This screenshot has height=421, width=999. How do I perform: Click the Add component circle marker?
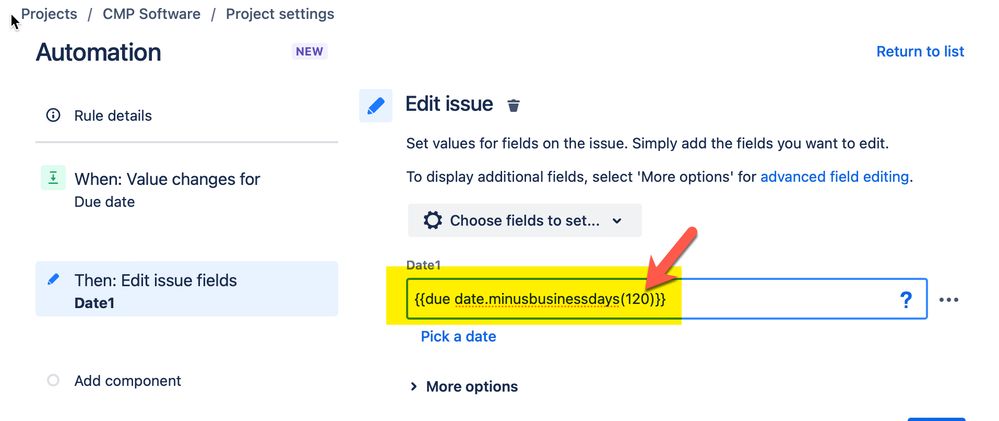tap(54, 380)
